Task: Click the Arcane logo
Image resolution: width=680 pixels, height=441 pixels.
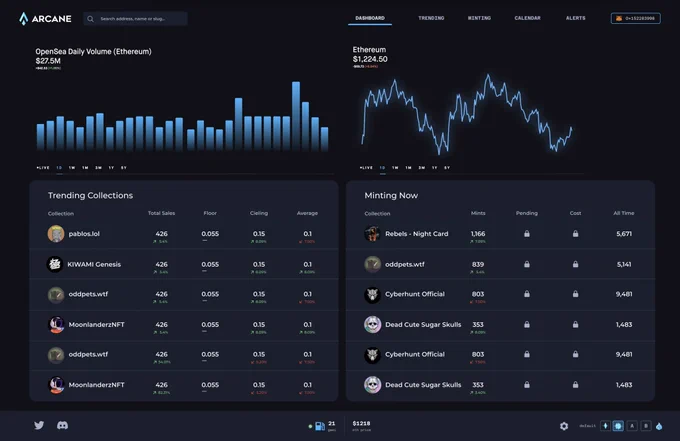Action: point(45,19)
